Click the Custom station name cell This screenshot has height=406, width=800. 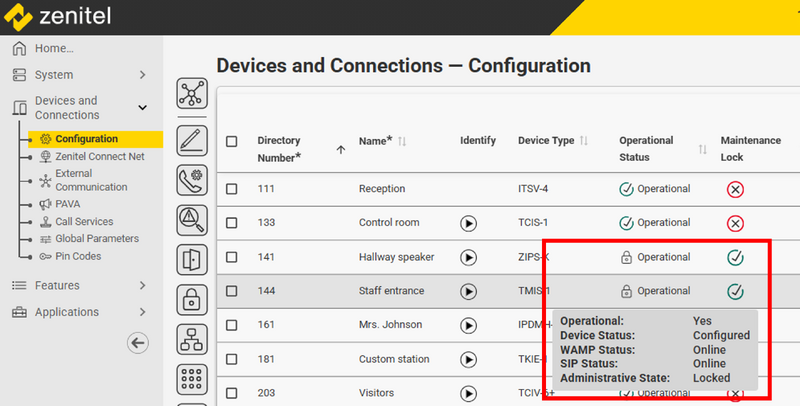(394, 359)
